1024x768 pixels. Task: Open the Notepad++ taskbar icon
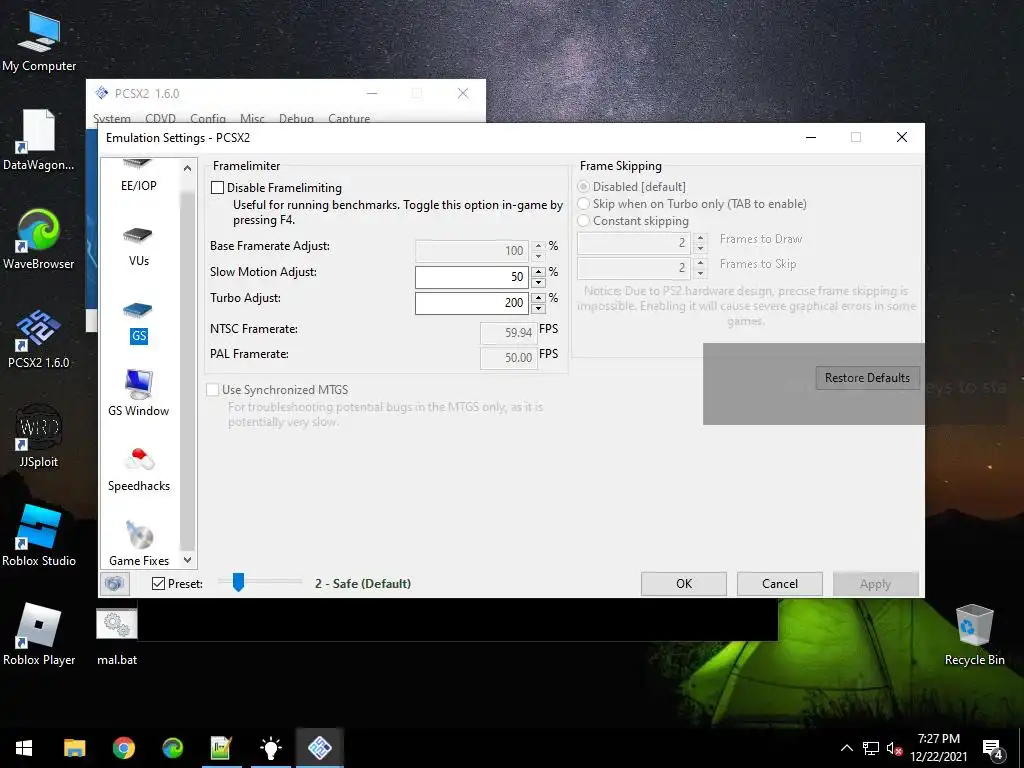click(x=221, y=748)
